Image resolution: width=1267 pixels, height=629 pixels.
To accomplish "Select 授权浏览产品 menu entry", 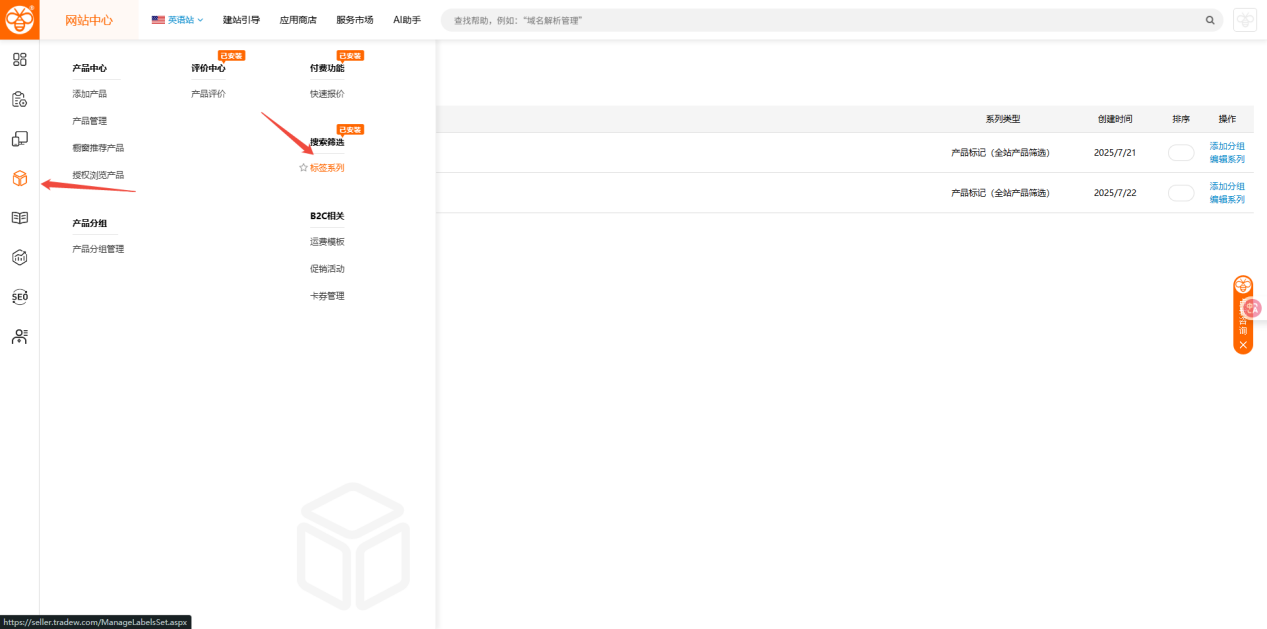I will coord(98,175).
